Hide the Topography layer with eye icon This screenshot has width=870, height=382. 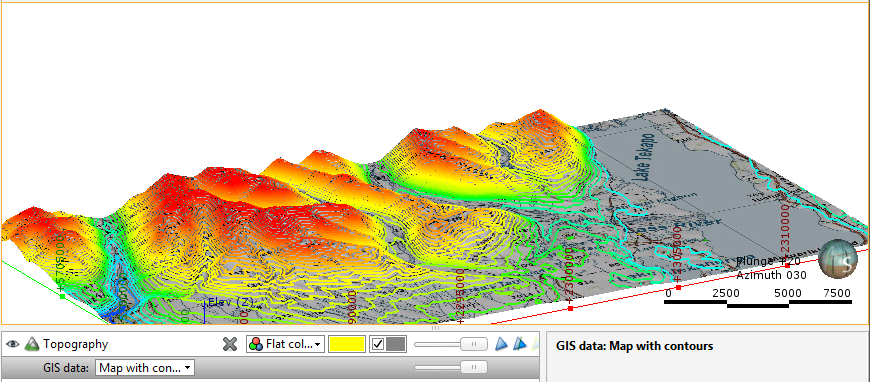pos(12,344)
